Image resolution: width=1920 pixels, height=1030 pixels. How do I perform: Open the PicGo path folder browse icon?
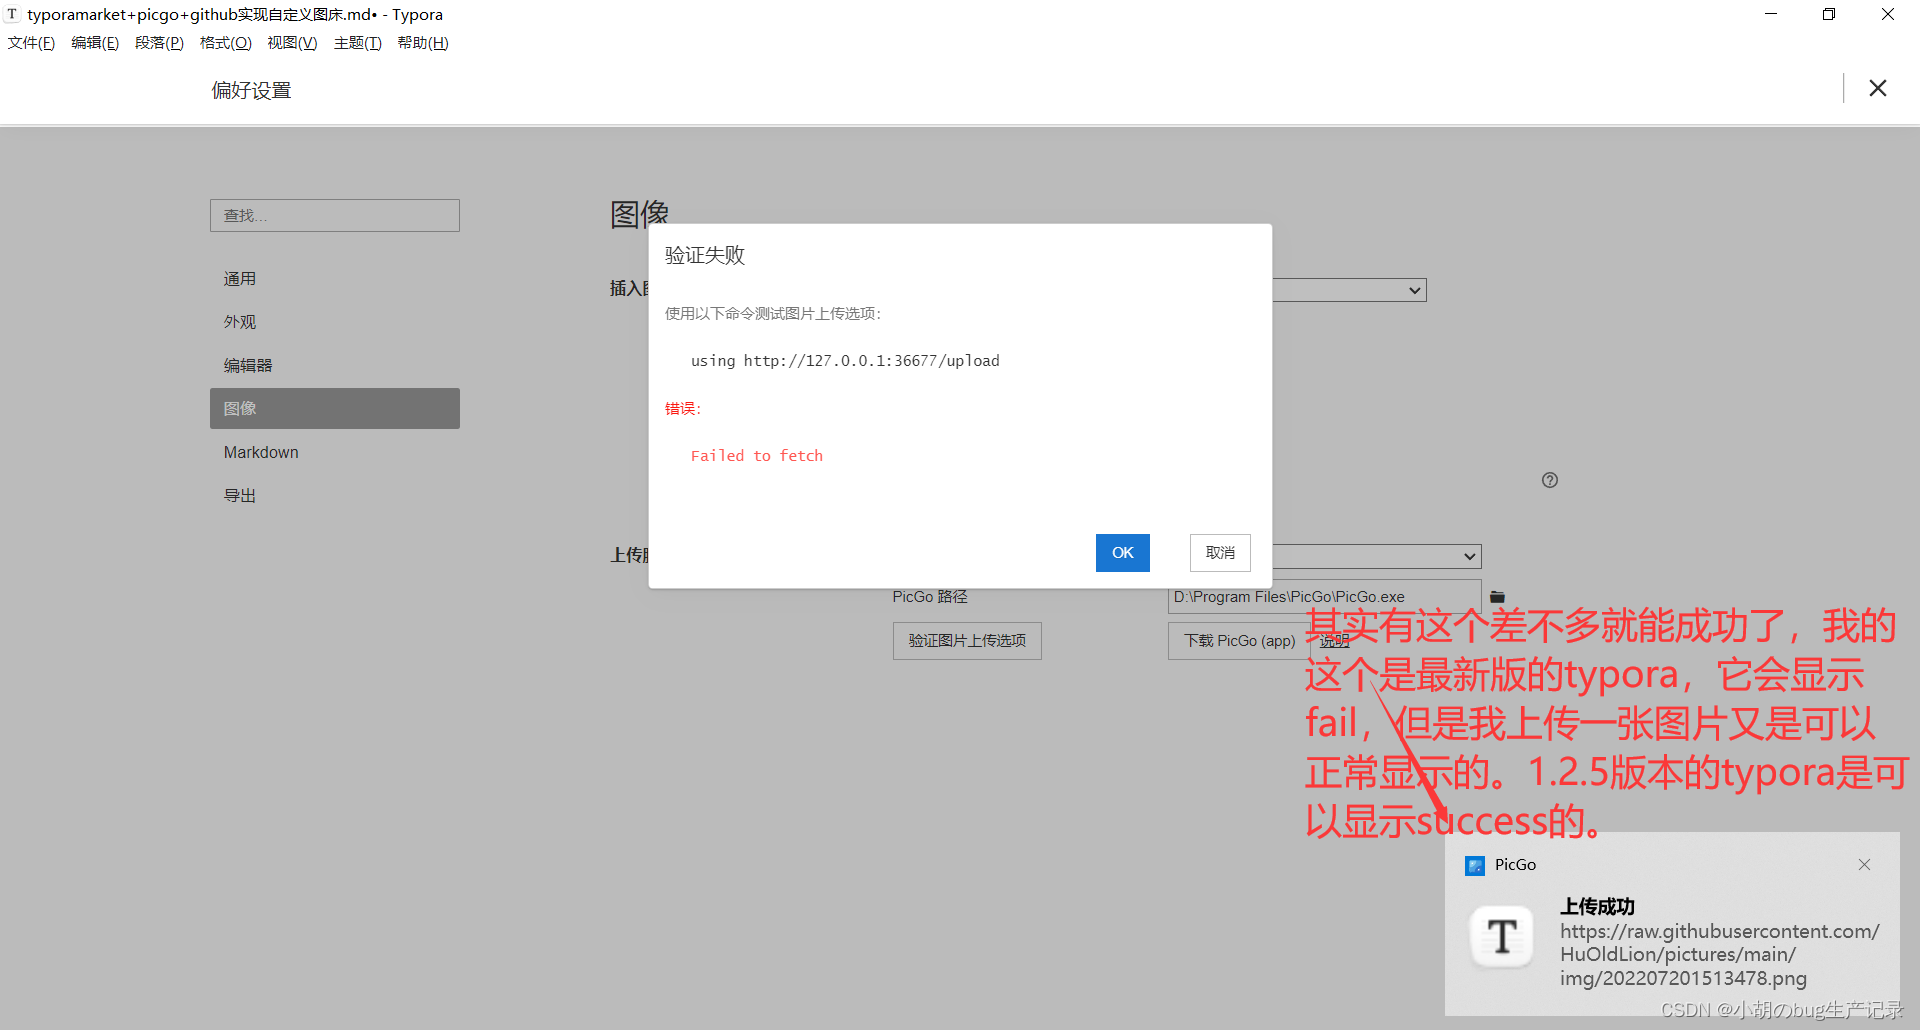(1497, 597)
